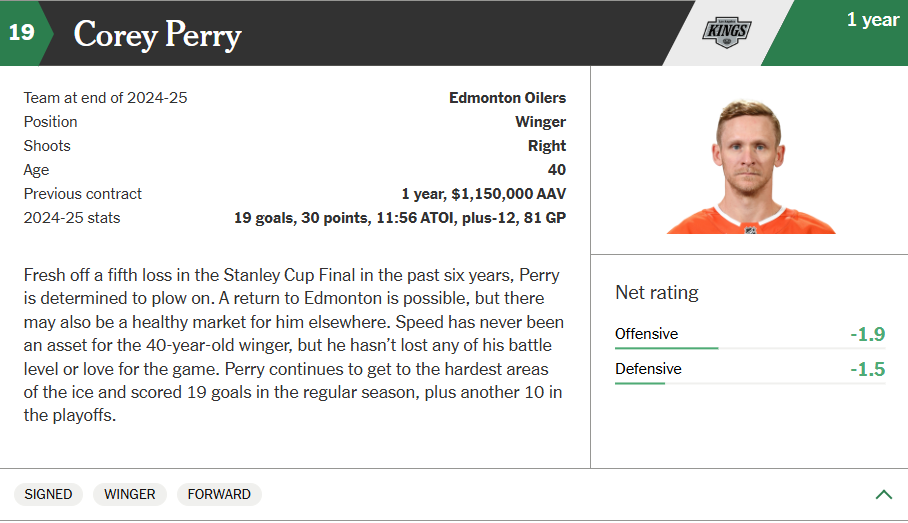The image size is (908, 523).
Task: Click the player description paragraph
Action: pyautogui.click(x=294, y=345)
